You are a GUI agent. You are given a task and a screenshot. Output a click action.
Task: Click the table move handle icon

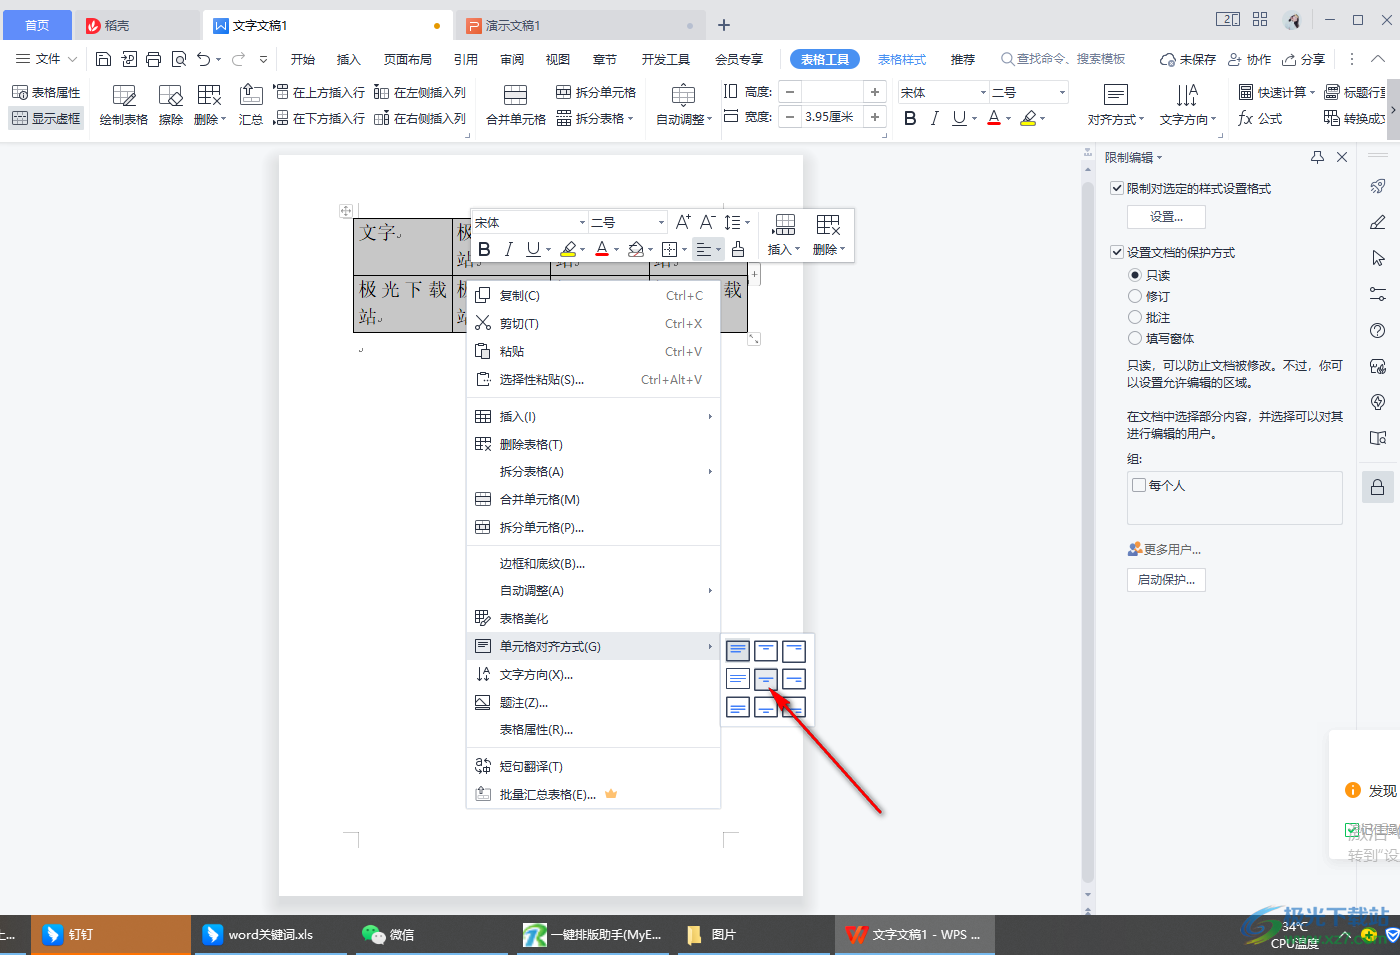click(346, 211)
